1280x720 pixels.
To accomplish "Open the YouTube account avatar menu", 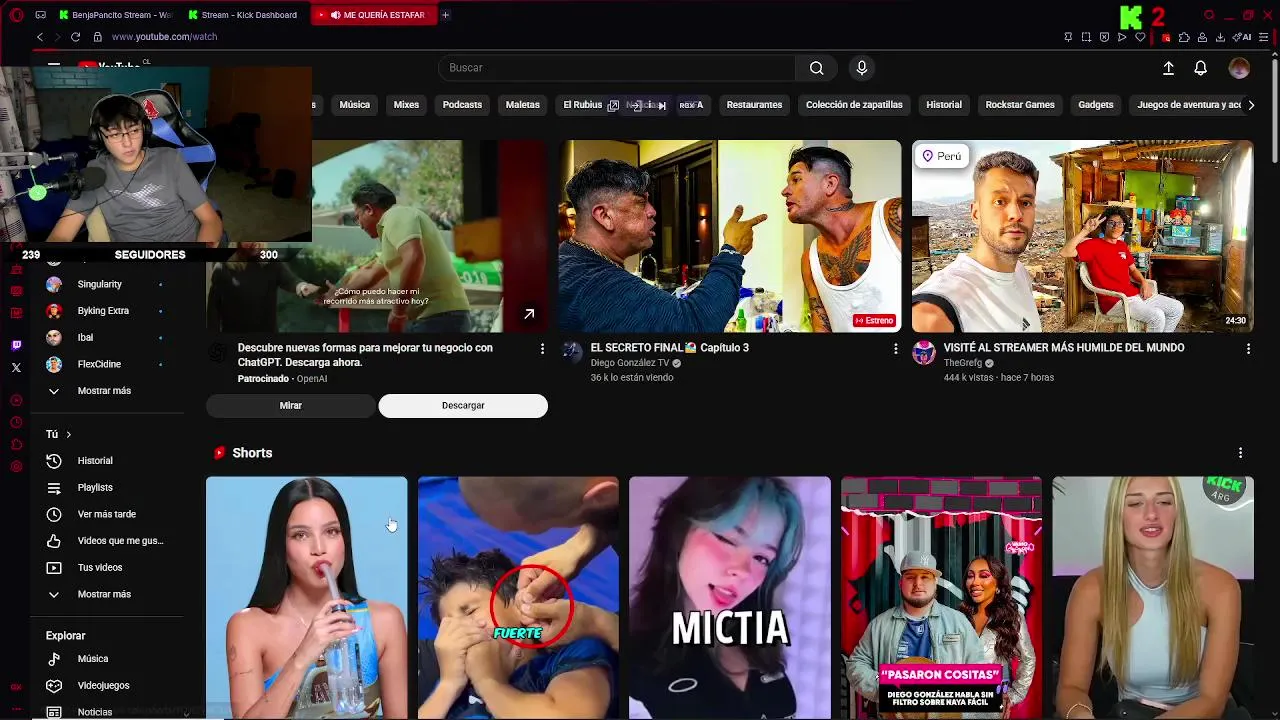I will [x=1239, y=68].
